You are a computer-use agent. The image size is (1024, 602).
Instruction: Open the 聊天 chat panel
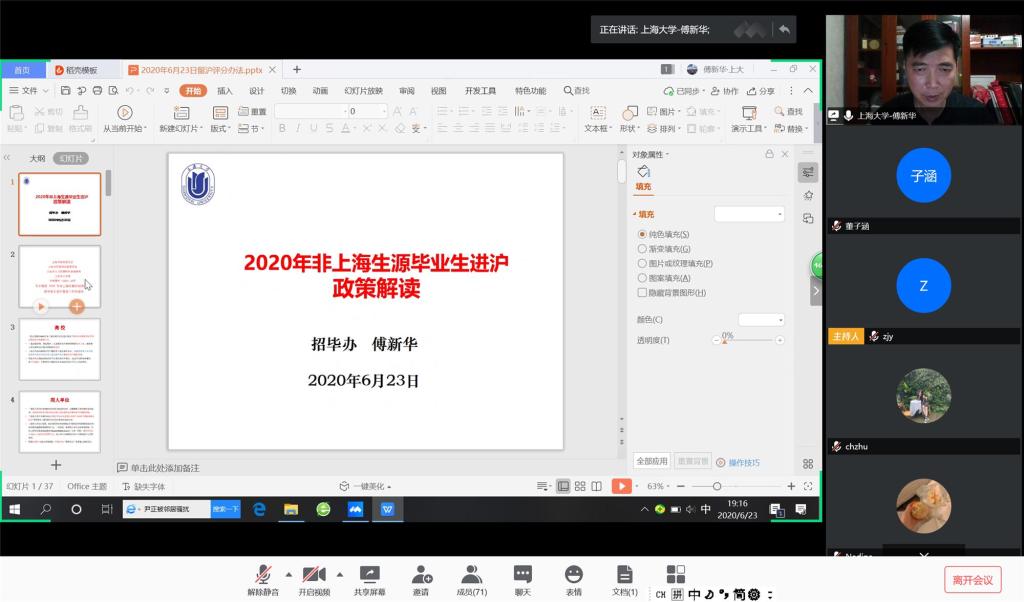tap(522, 574)
